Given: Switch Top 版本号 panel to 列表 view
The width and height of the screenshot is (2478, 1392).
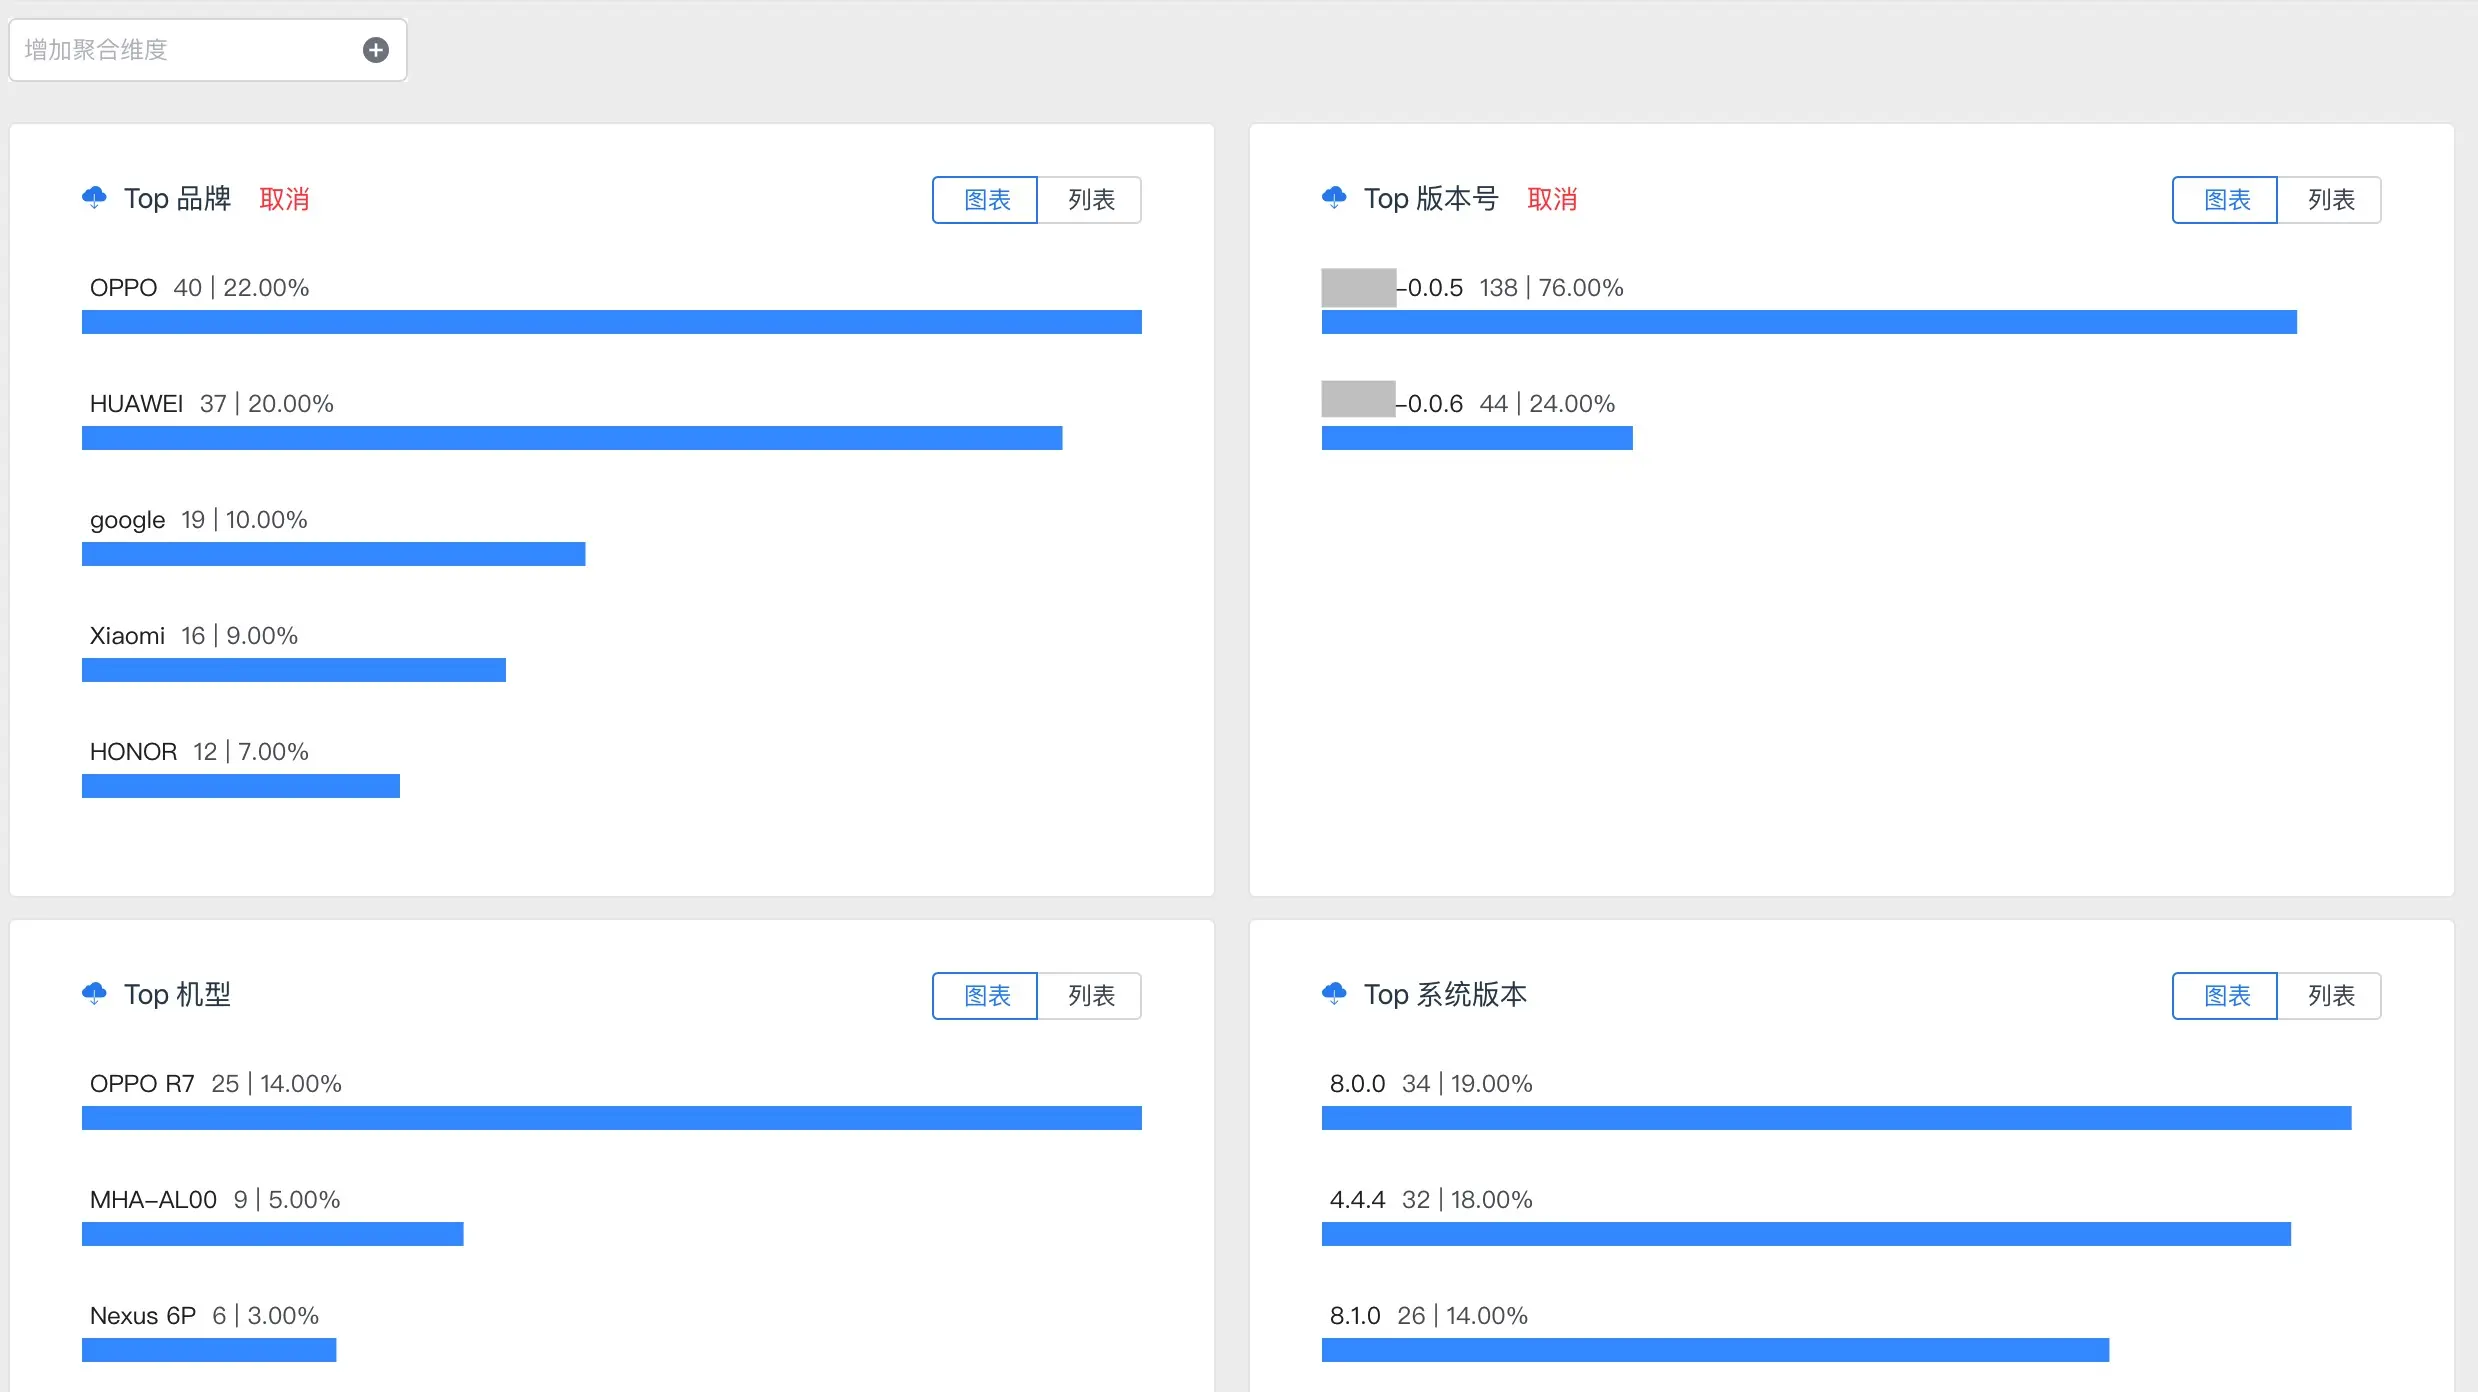Looking at the screenshot, I should (x=2330, y=200).
